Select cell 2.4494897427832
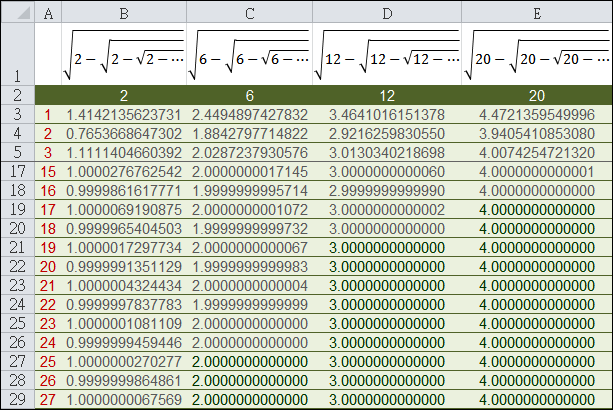This screenshot has height=410, width=613. (249, 115)
